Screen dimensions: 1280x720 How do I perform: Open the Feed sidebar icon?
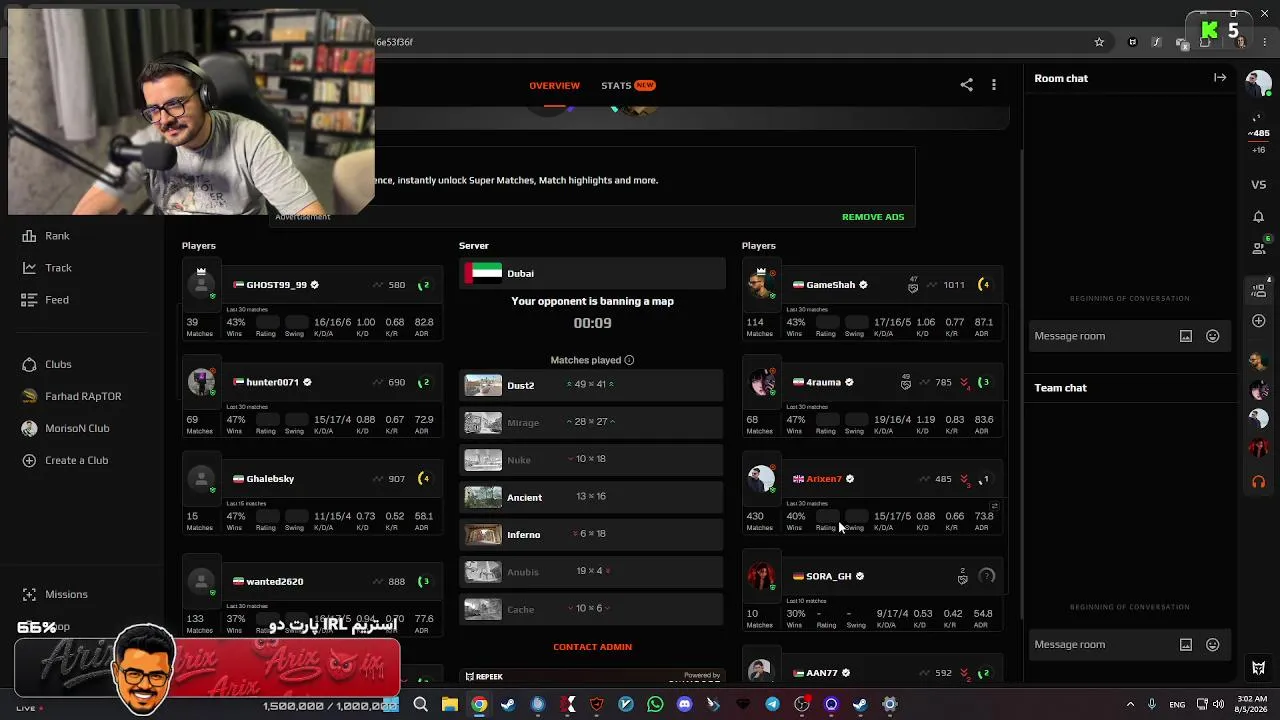point(29,300)
